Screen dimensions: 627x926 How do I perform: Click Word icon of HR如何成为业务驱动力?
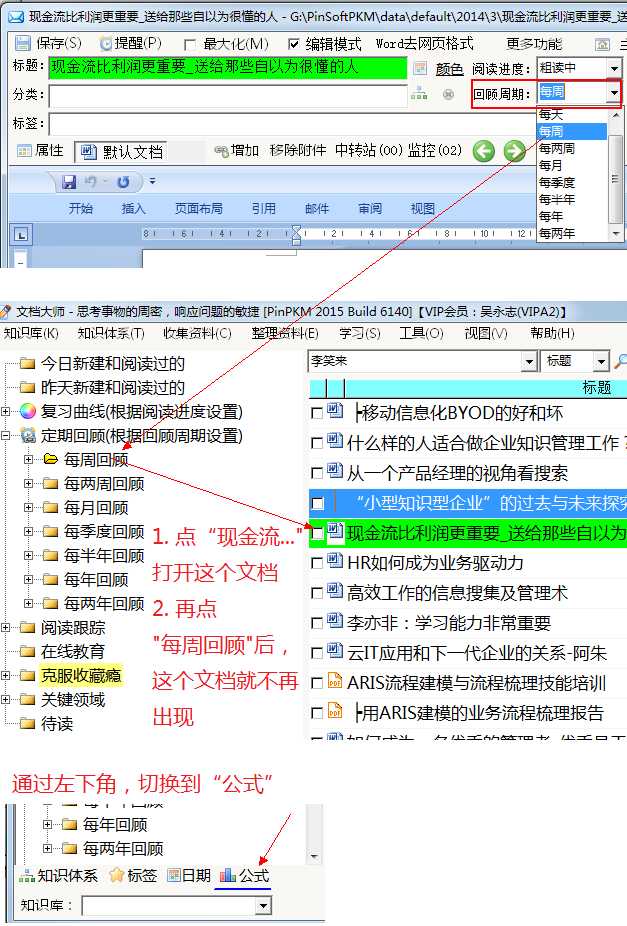[x=335, y=560]
